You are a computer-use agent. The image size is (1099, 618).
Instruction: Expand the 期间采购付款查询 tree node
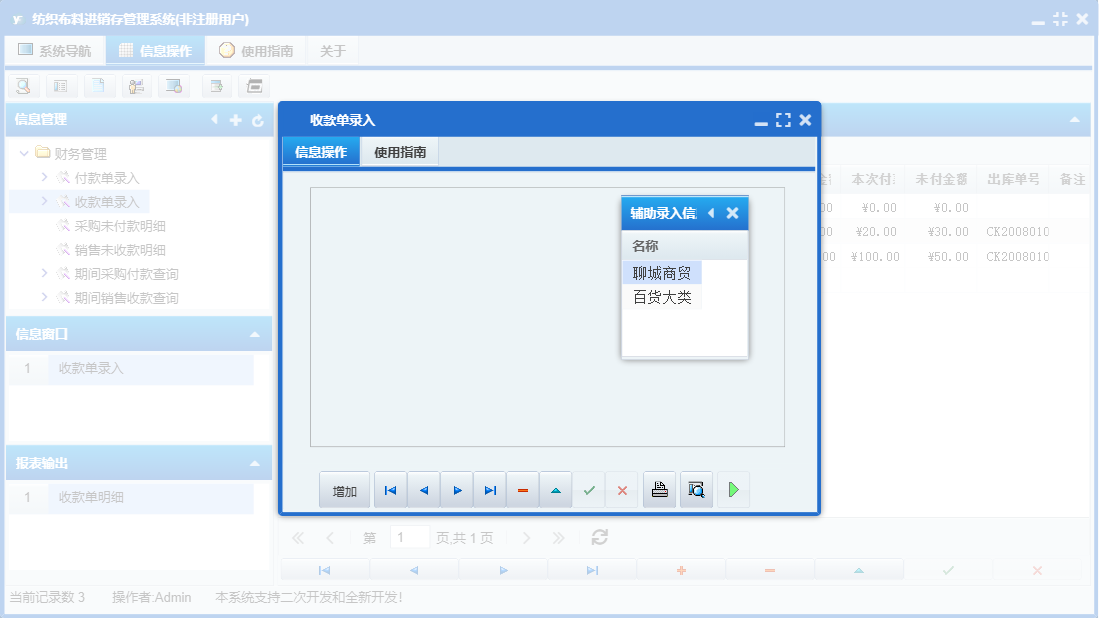[x=45, y=274]
